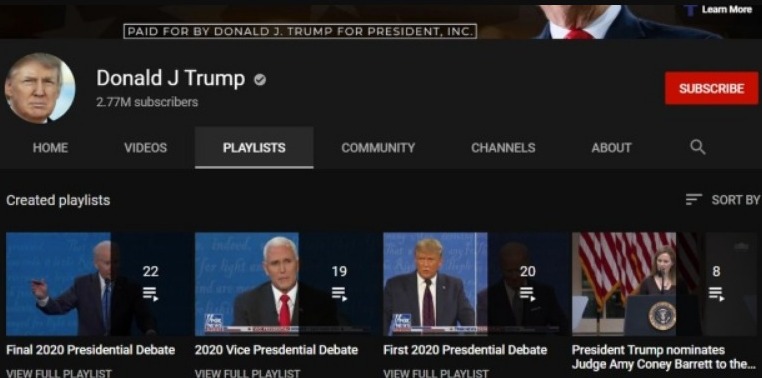Switch to the HOME tab
The width and height of the screenshot is (762, 378).
point(50,148)
